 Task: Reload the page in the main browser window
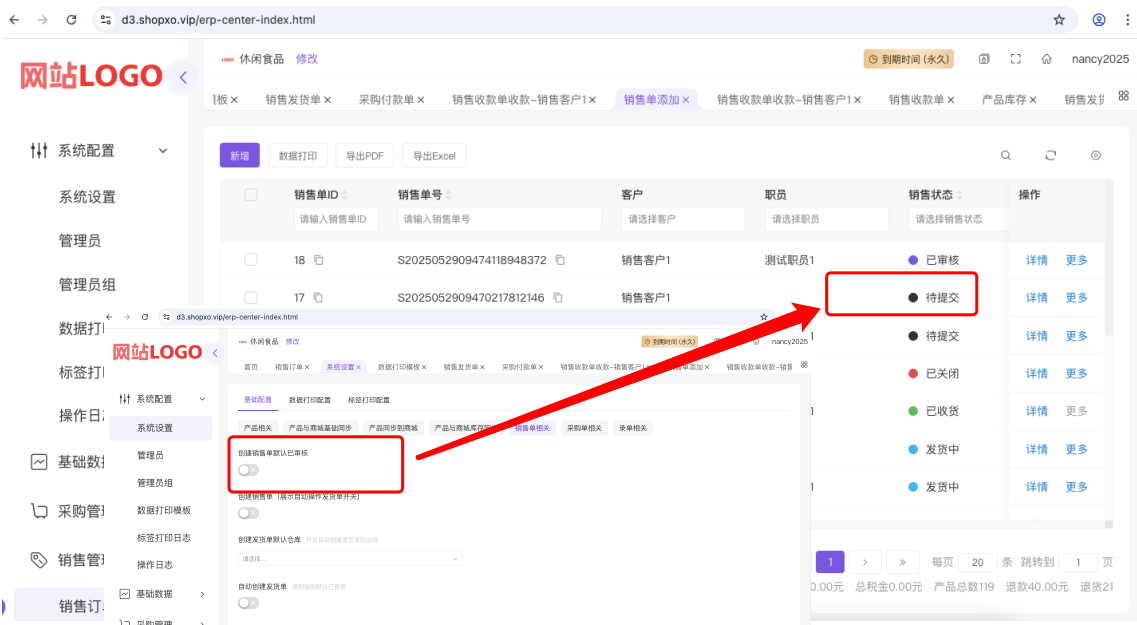[x=71, y=20]
